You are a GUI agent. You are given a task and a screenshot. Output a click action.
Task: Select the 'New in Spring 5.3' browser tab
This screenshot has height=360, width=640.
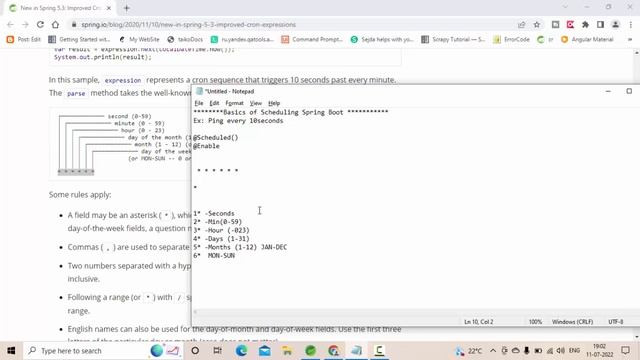(60, 8)
